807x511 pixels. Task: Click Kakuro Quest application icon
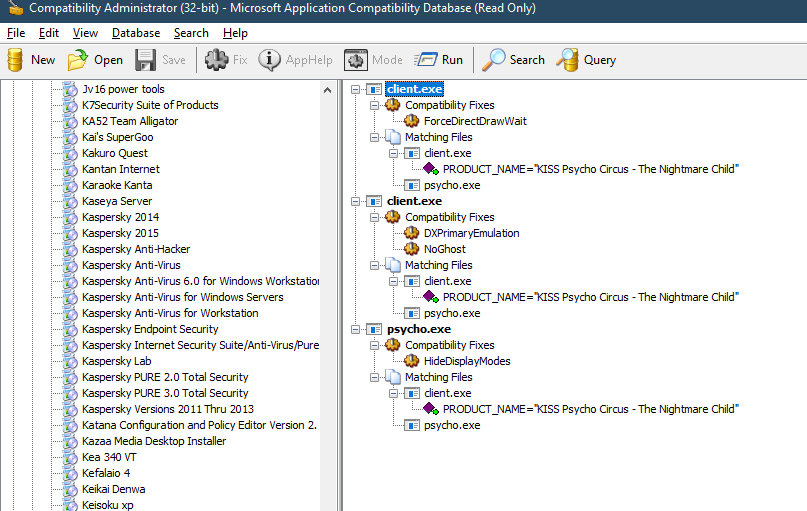[x=70, y=153]
